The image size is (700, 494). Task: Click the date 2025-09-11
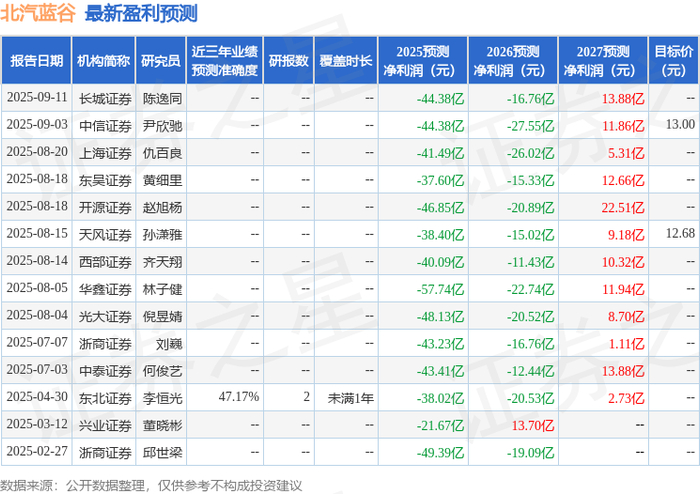pyautogui.click(x=37, y=97)
